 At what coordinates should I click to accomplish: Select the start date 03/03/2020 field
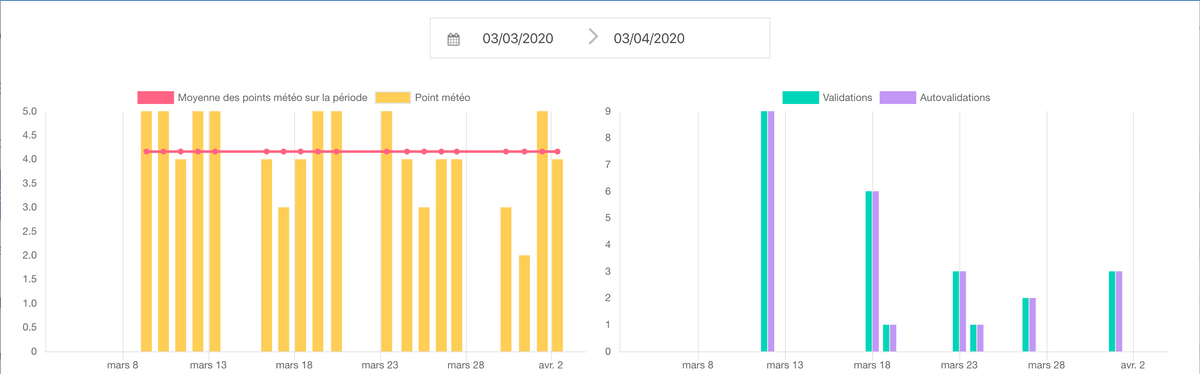(x=518, y=39)
